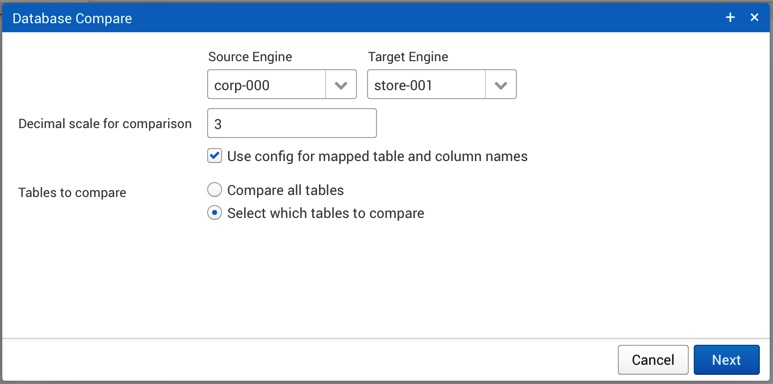Click the Target Engine label
This screenshot has width=773, height=384.
pyautogui.click(x=408, y=57)
